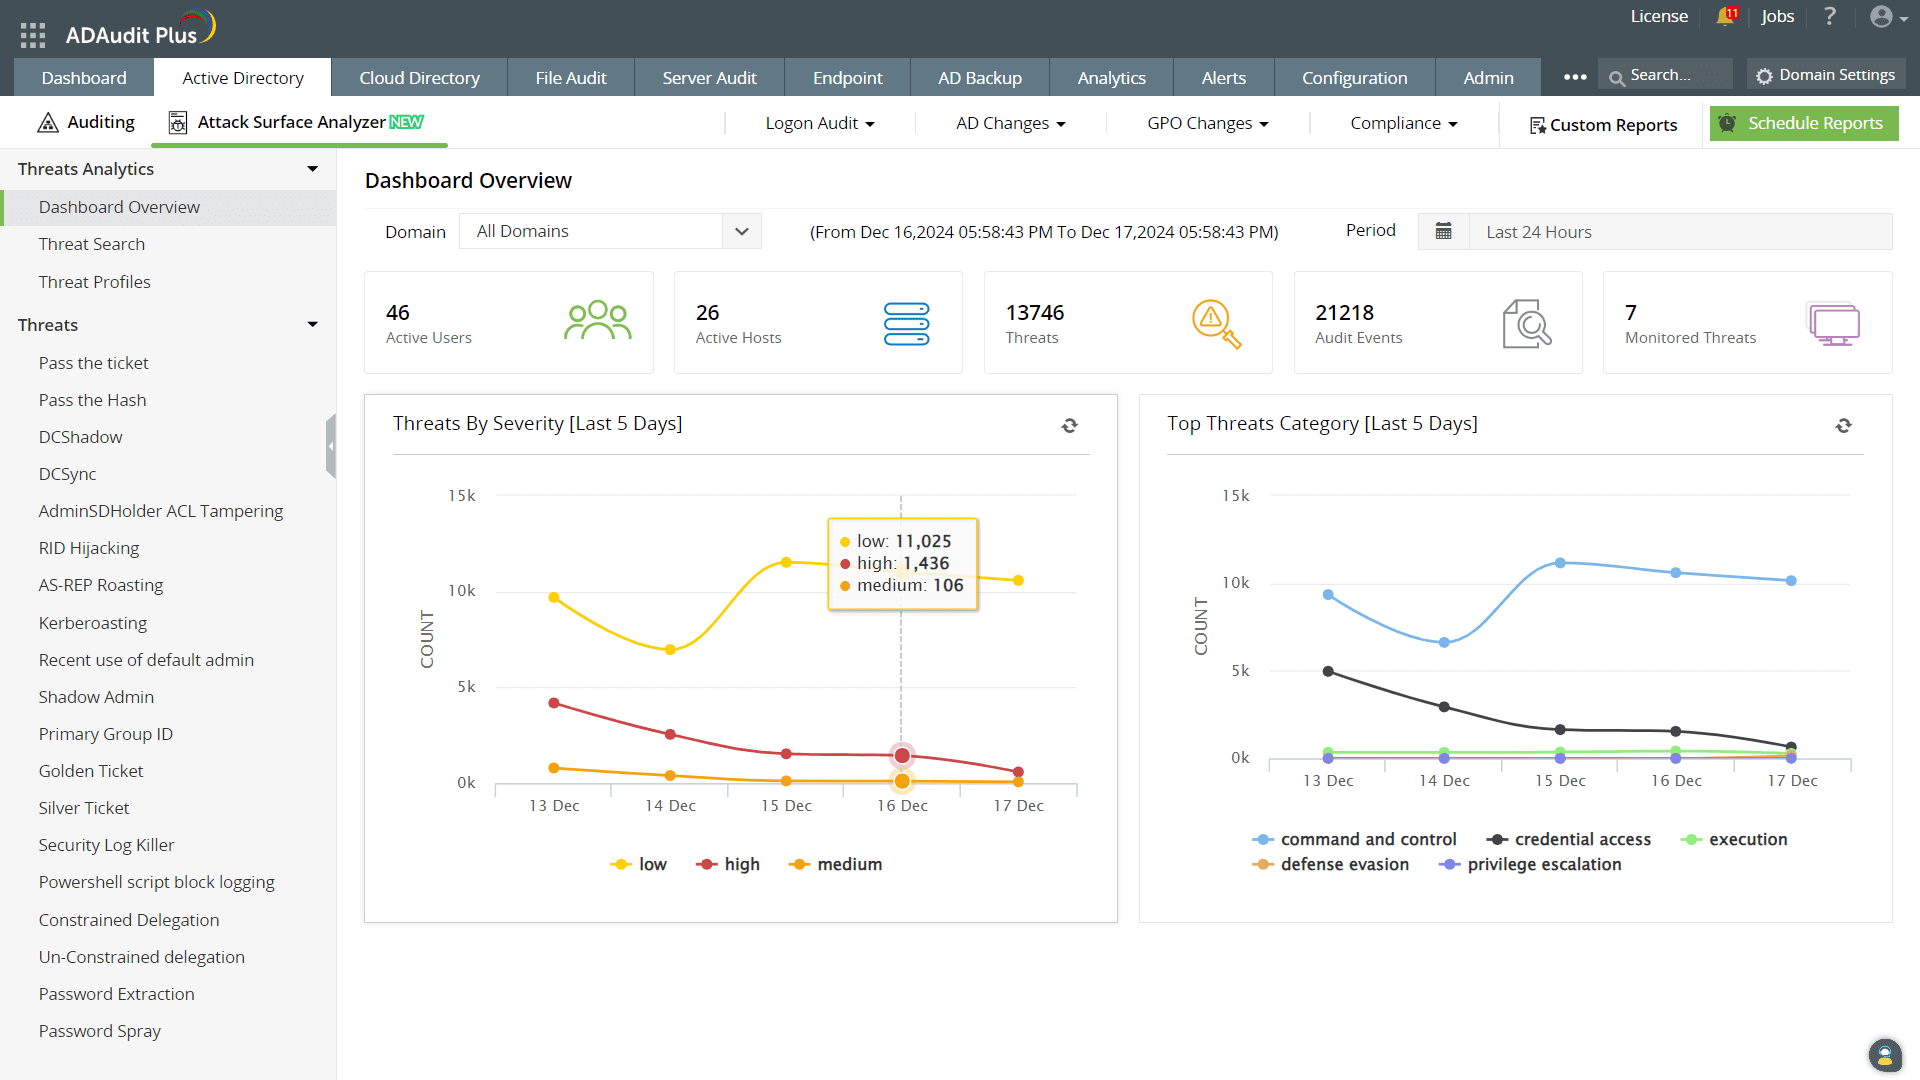The height and width of the screenshot is (1080, 1920).
Task: Expand the Logon Audit dropdown
Action: pyautogui.click(x=820, y=124)
